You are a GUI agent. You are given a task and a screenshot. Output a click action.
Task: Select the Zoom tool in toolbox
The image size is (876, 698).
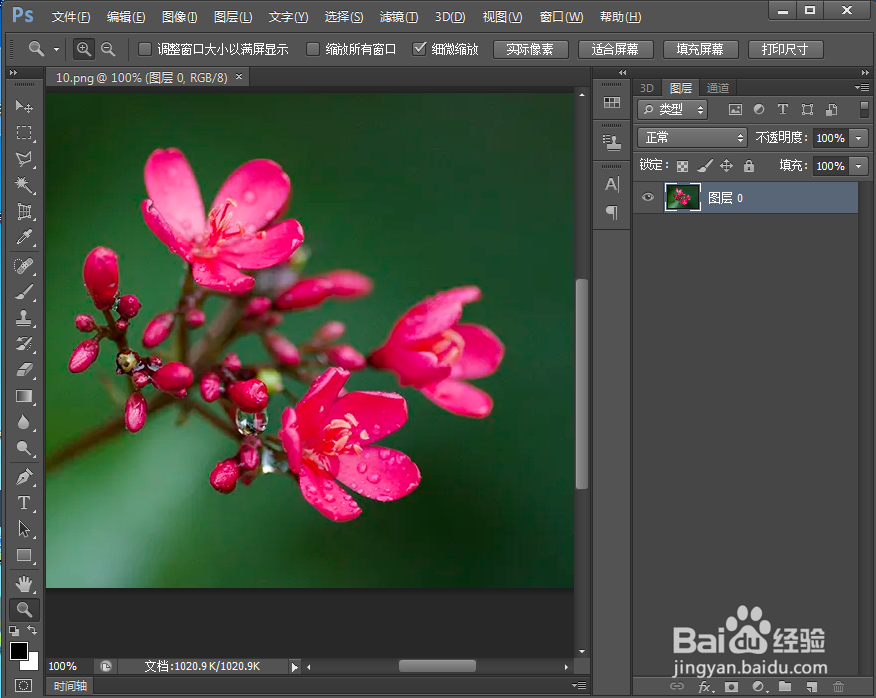point(23,609)
